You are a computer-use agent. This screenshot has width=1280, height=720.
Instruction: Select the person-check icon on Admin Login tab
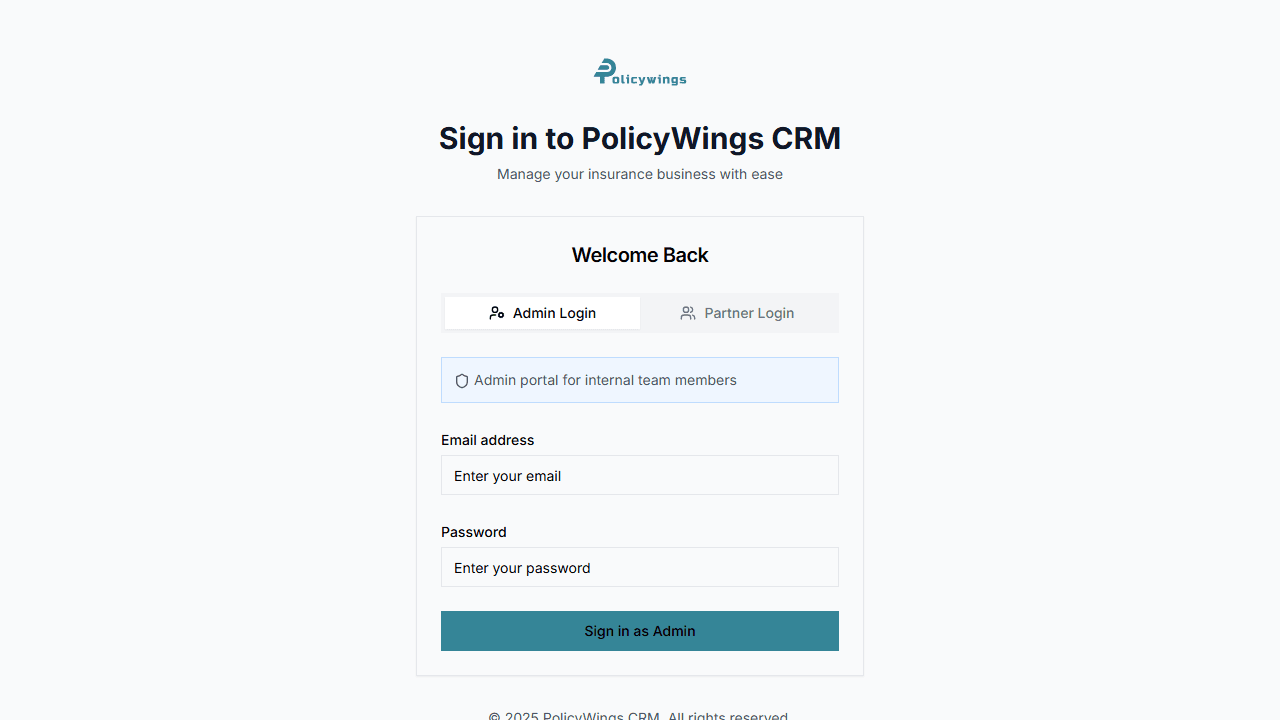point(498,312)
